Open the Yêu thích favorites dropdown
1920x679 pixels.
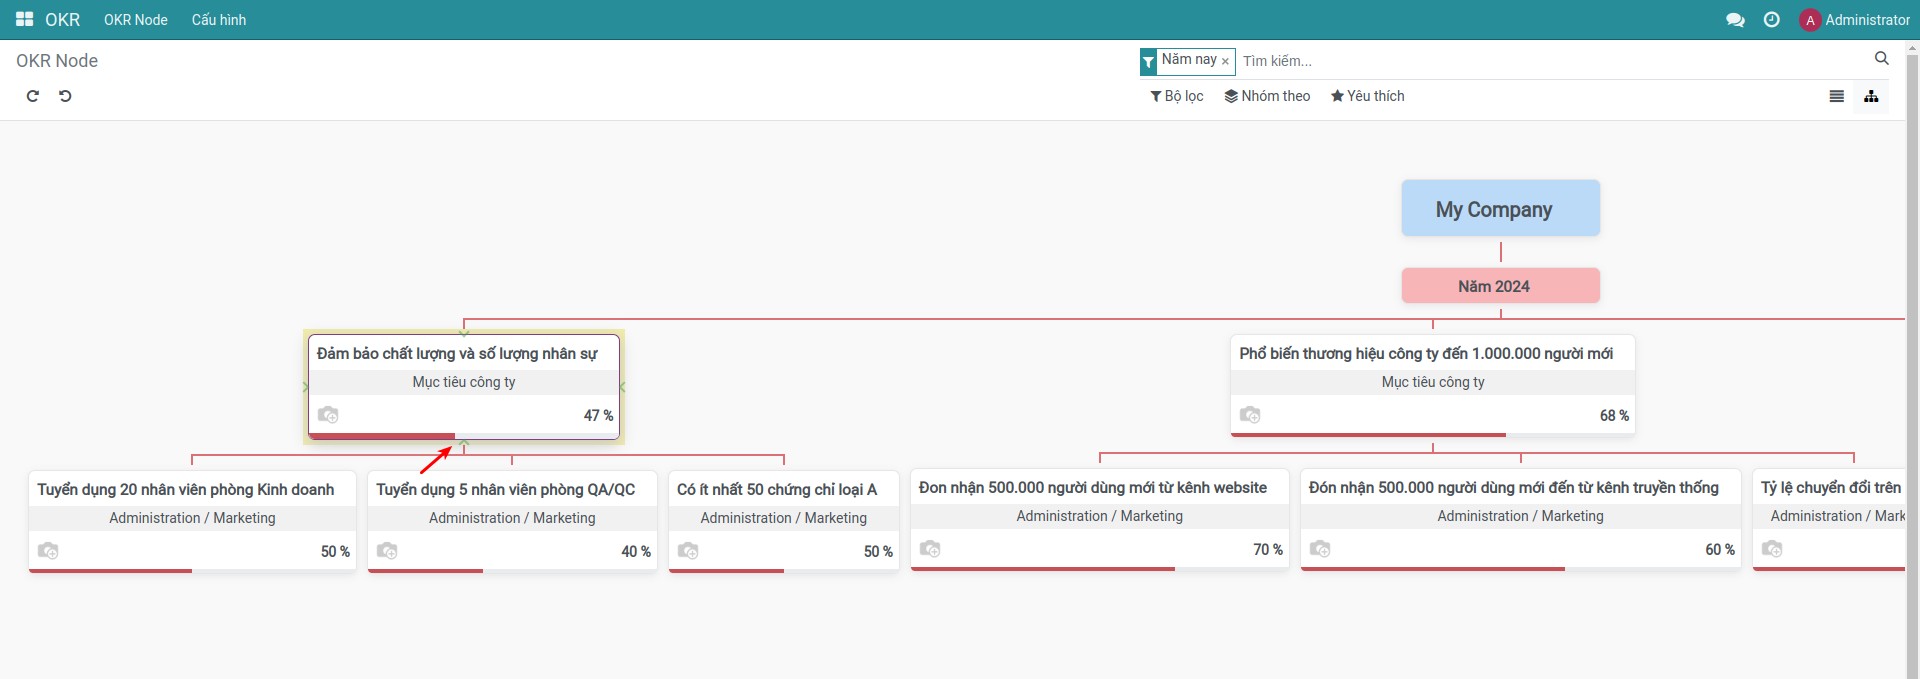click(x=1367, y=96)
